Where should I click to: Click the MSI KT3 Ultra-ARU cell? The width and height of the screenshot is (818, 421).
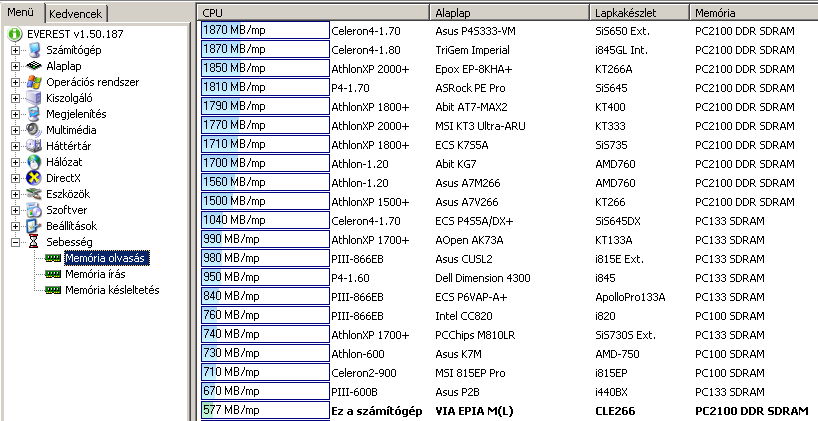(x=480, y=126)
